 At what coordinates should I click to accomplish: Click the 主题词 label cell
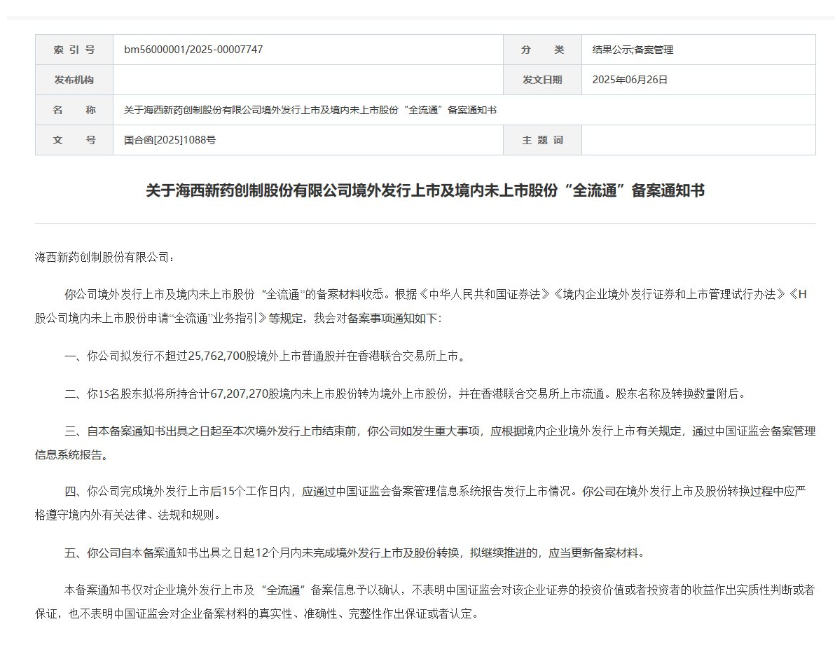click(x=542, y=140)
